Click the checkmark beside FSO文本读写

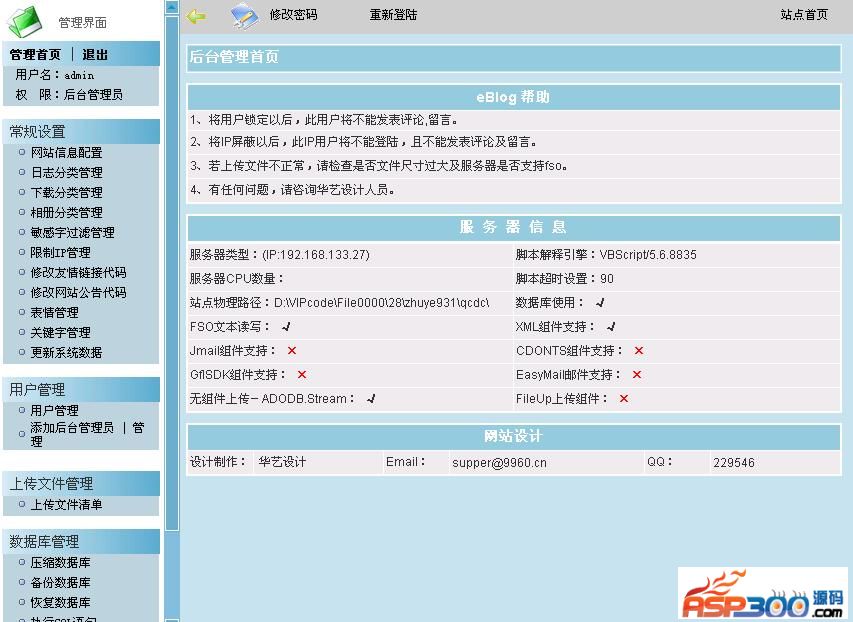click(286, 327)
